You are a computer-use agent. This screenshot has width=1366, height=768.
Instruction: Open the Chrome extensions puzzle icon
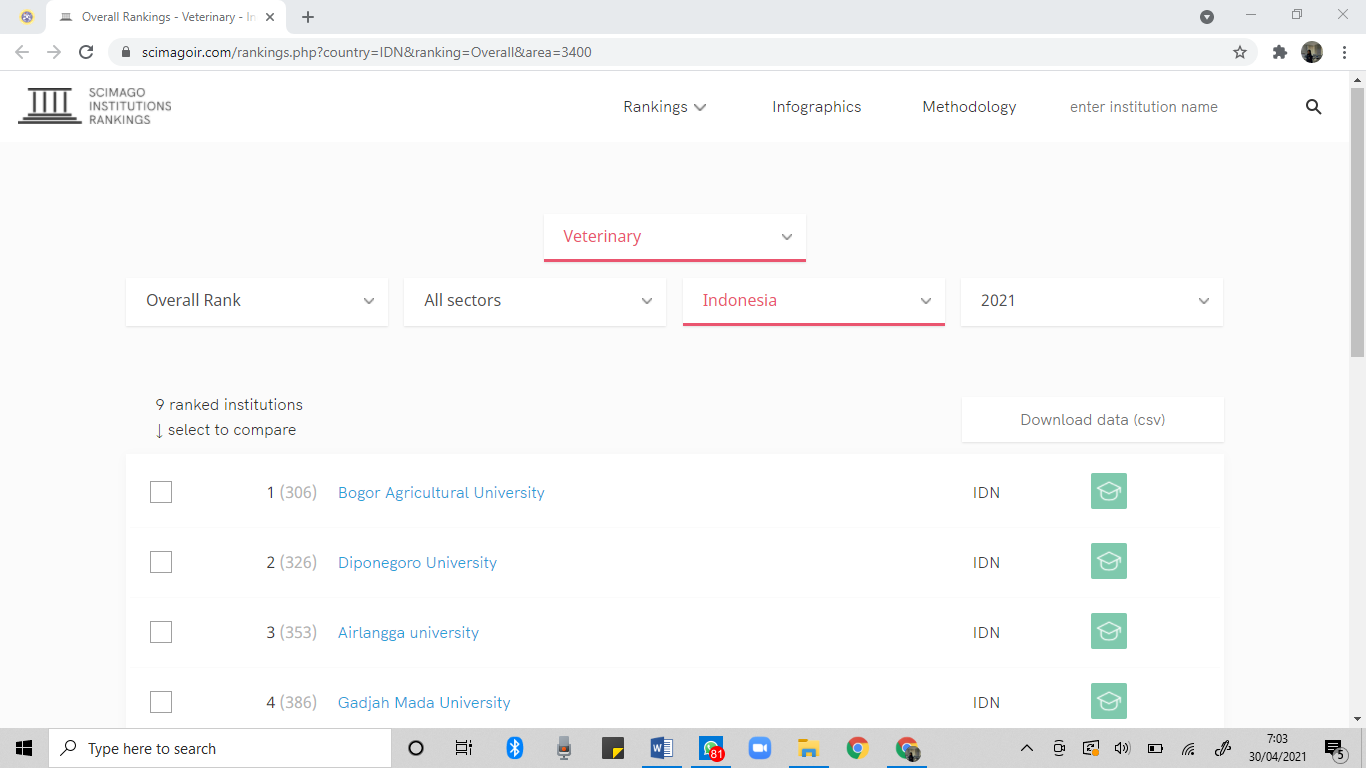1279,52
